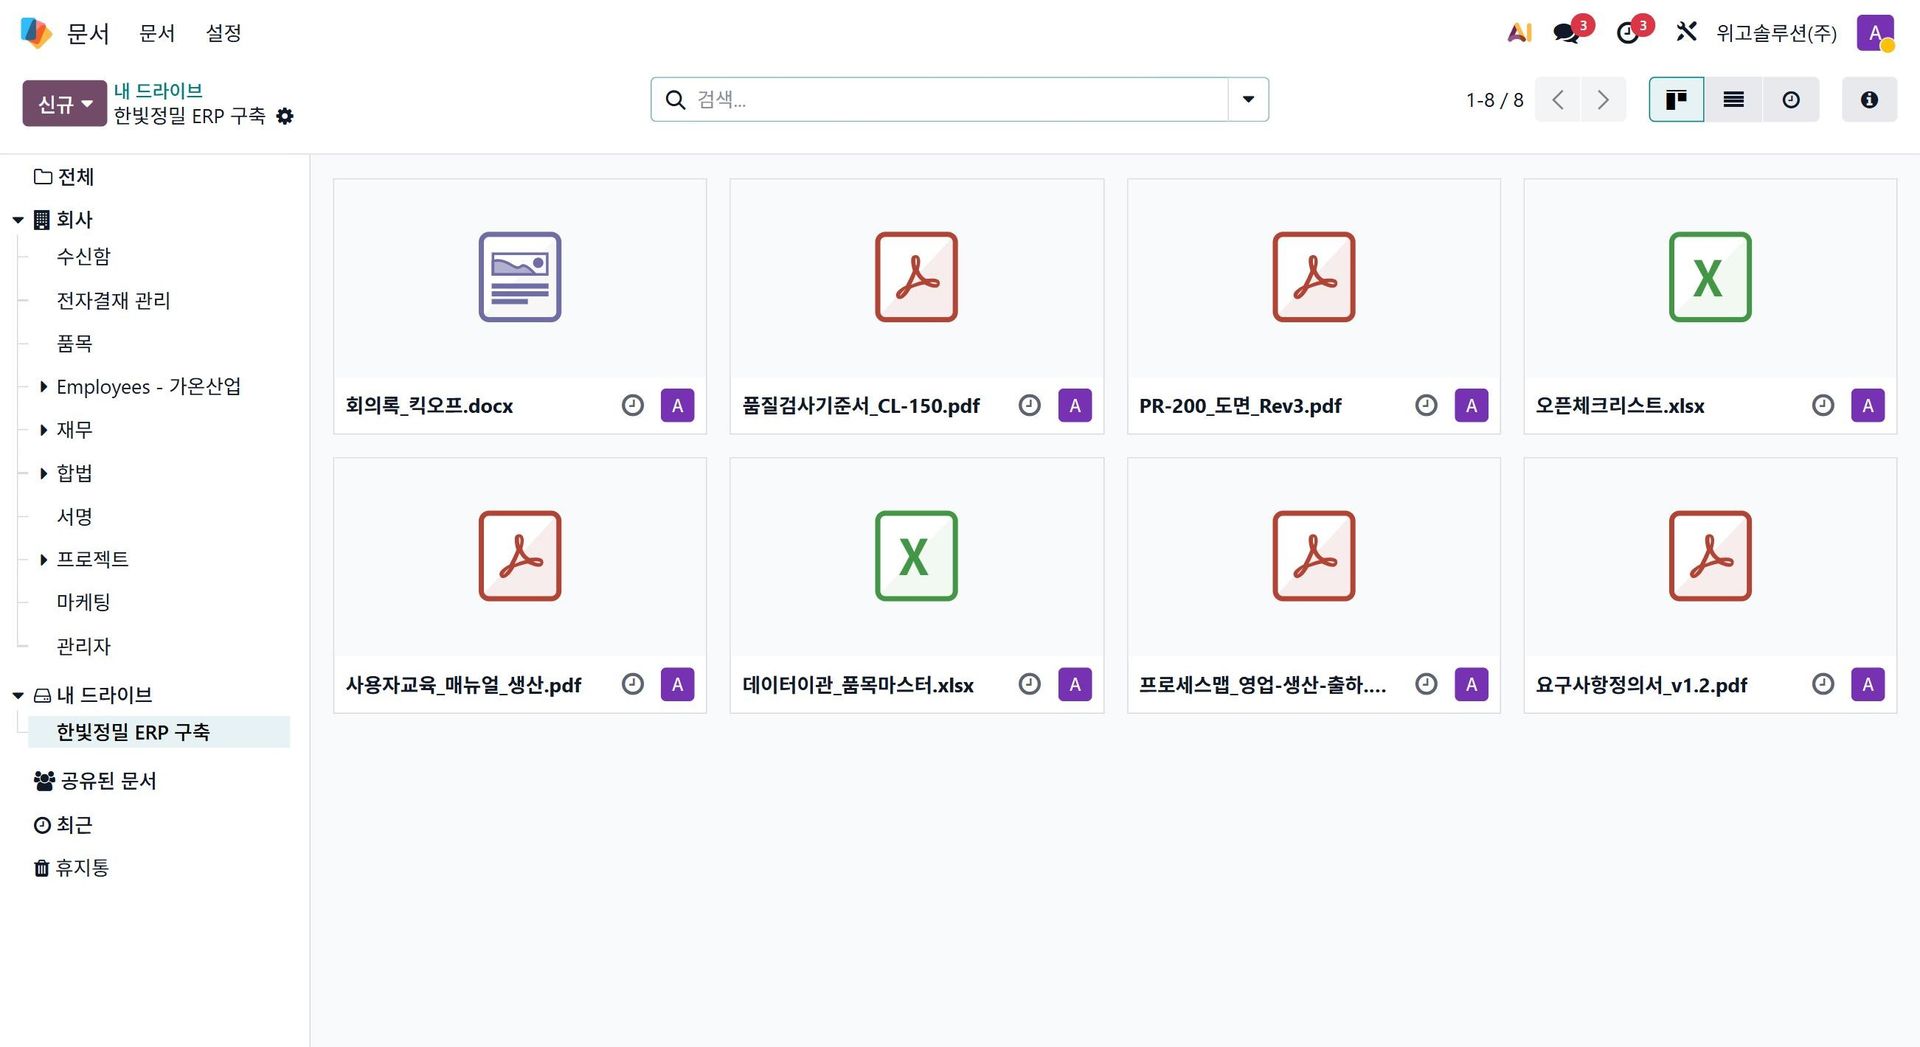Click owner avatar on PR-200_도면_Rev3.pdf
The width and height of the screenshot is (1920, 1047).
[1471, 405]
